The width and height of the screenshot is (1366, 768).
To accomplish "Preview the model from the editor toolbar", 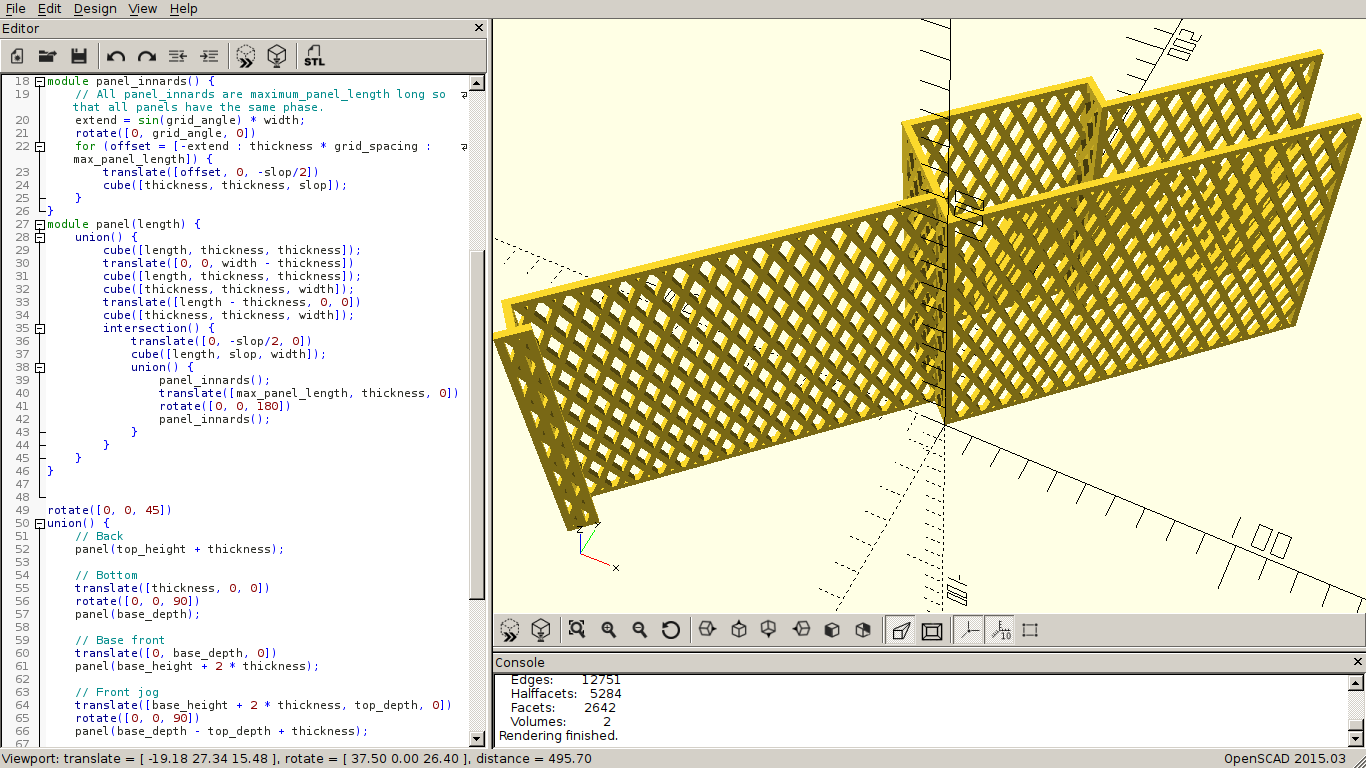I will [246, 56].
